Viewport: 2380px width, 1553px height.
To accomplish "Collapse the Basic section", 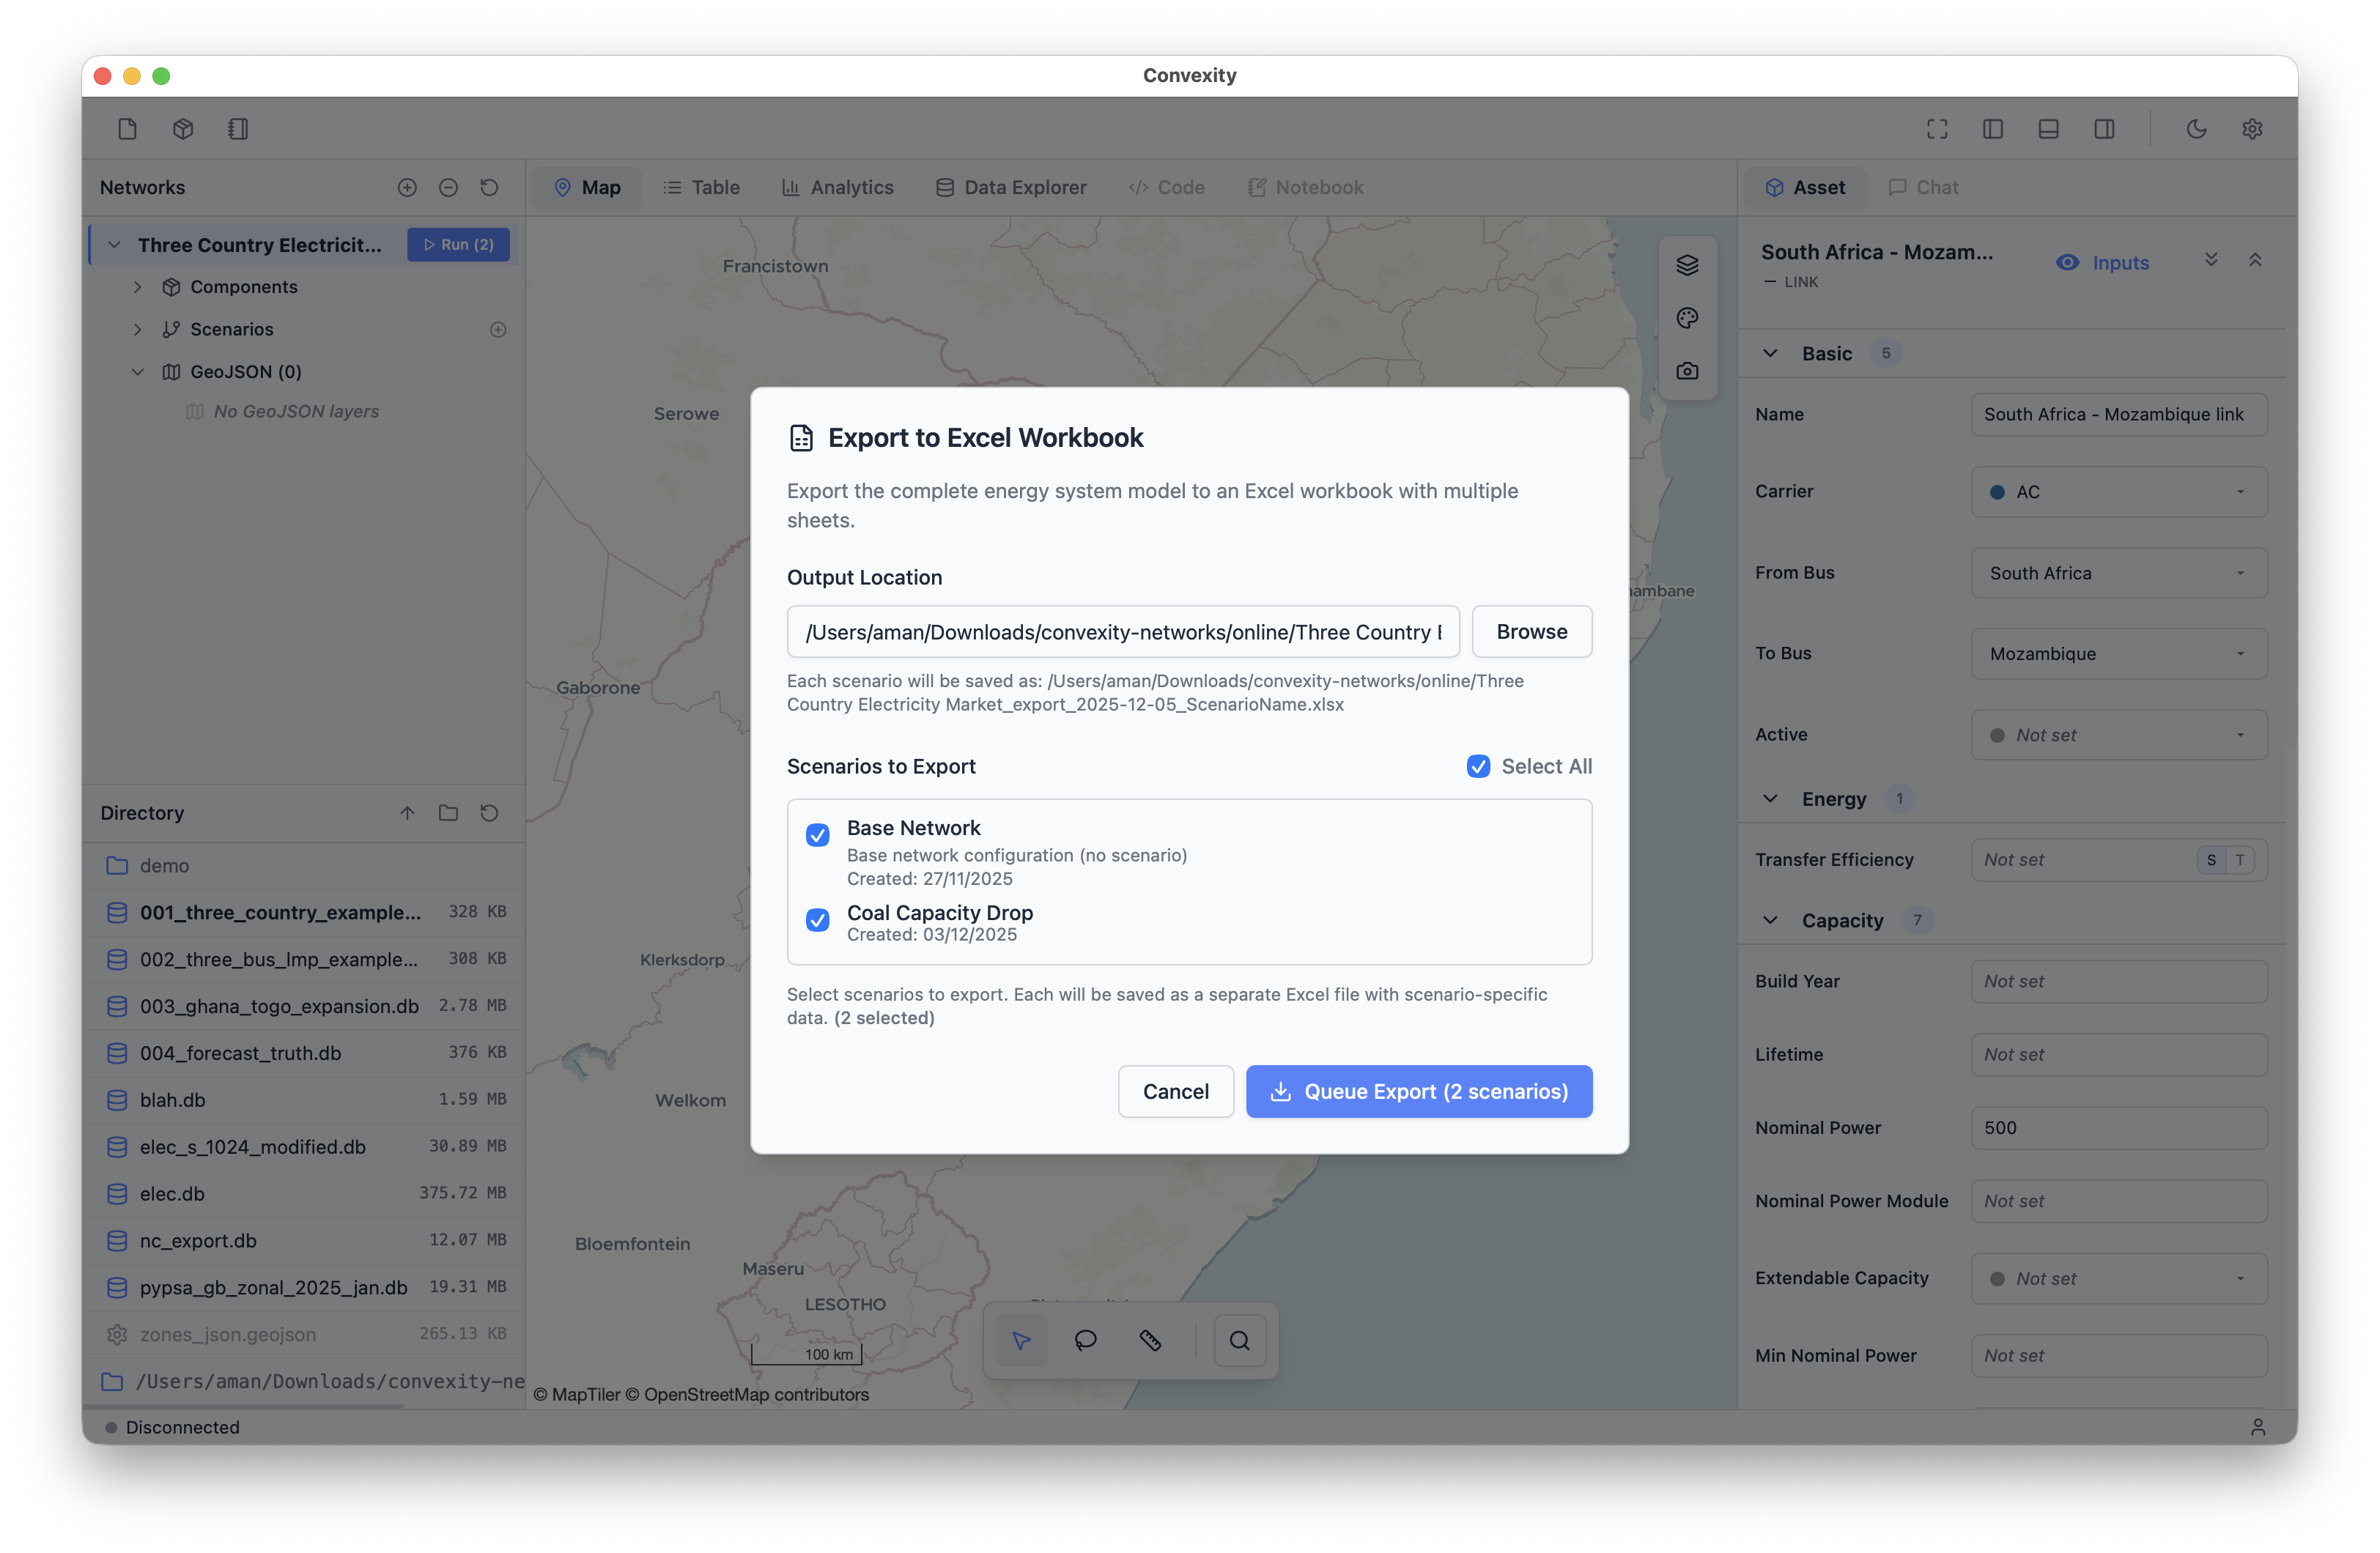I will coord(1770,353).
